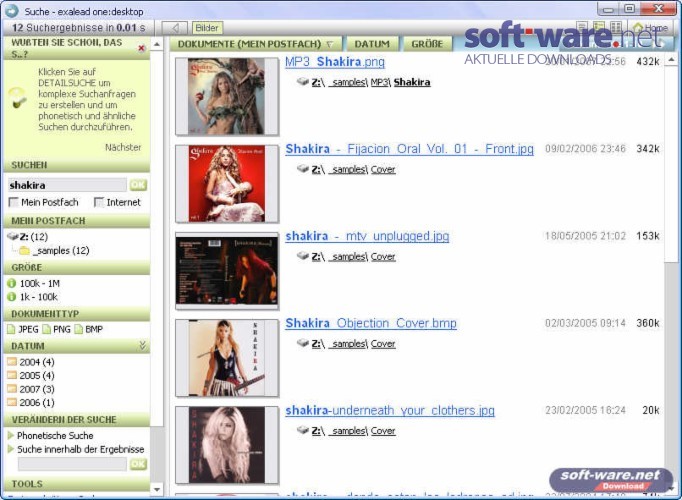The width and height of the screenshot is (682, 500).
Task: Filter by size 1k - 100k
Action: point(33,297)
